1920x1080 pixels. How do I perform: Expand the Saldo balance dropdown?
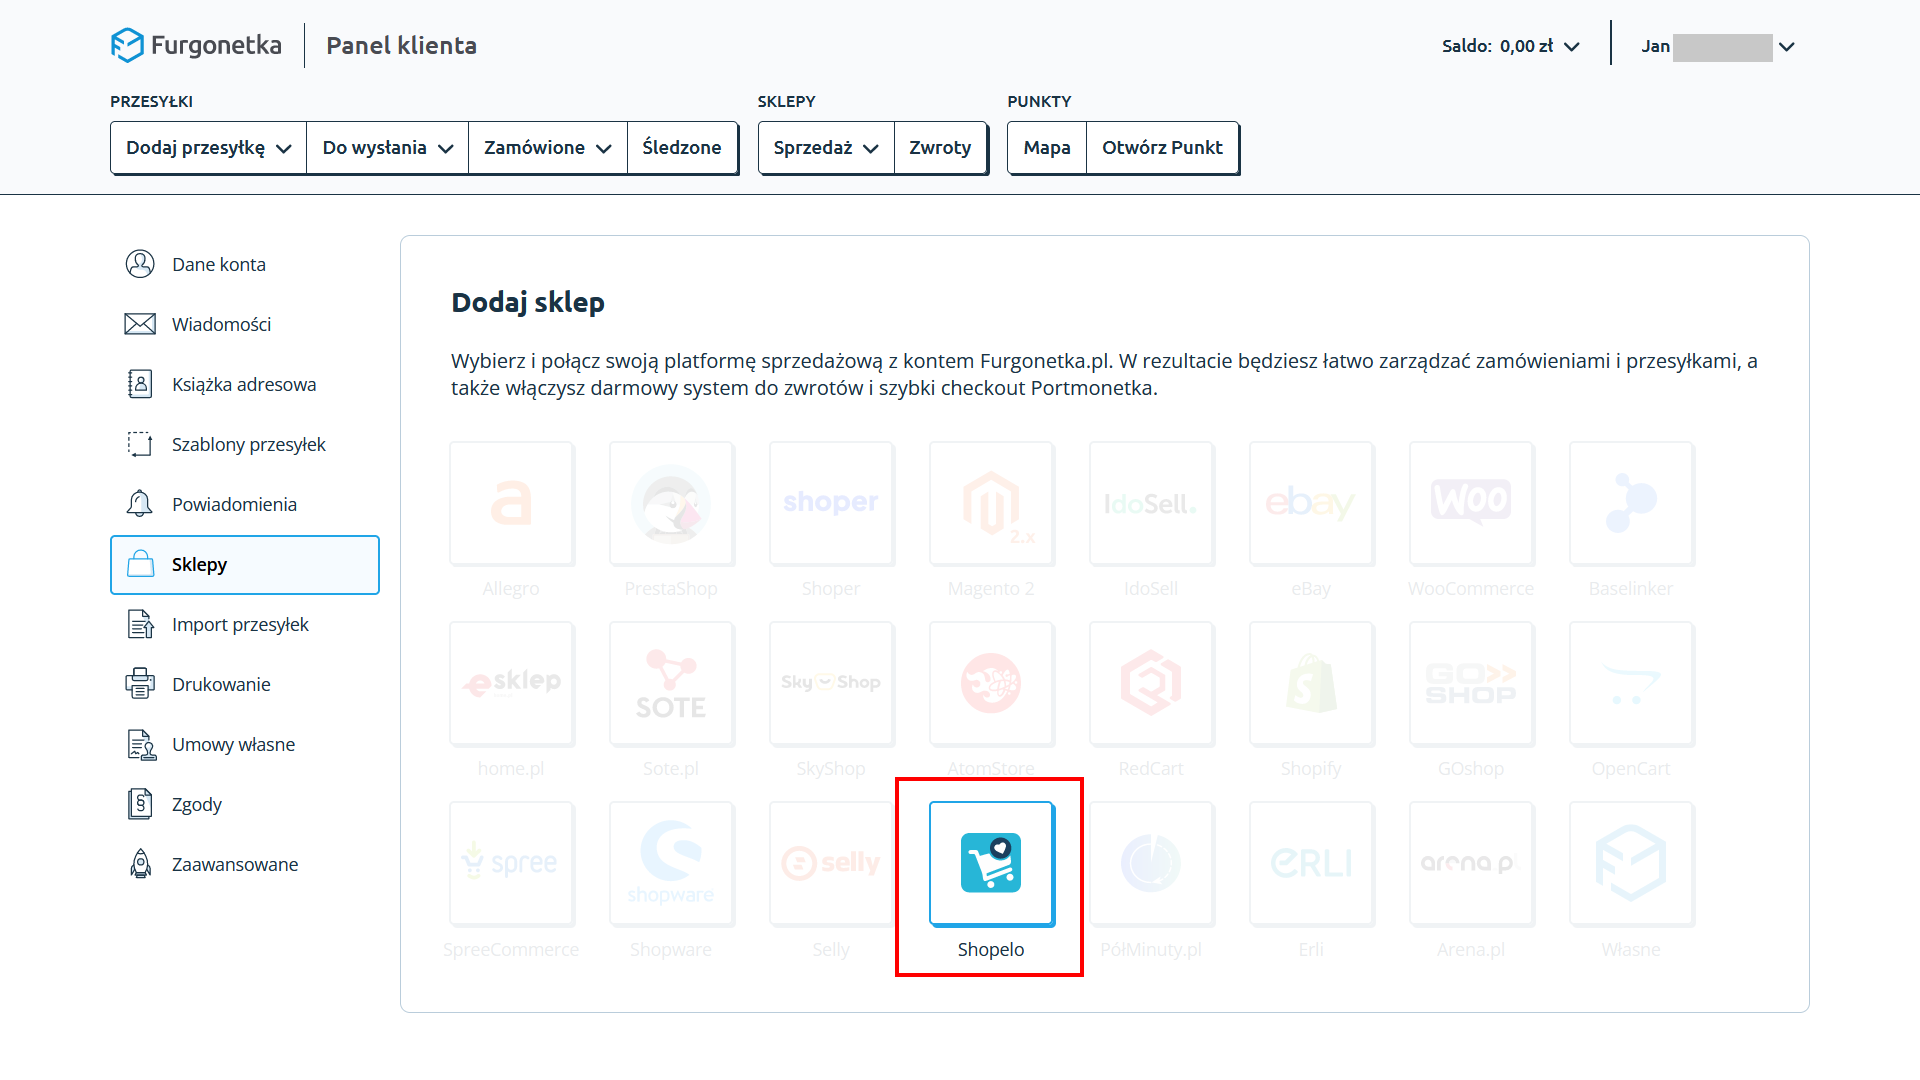(x=1510, y=46)
